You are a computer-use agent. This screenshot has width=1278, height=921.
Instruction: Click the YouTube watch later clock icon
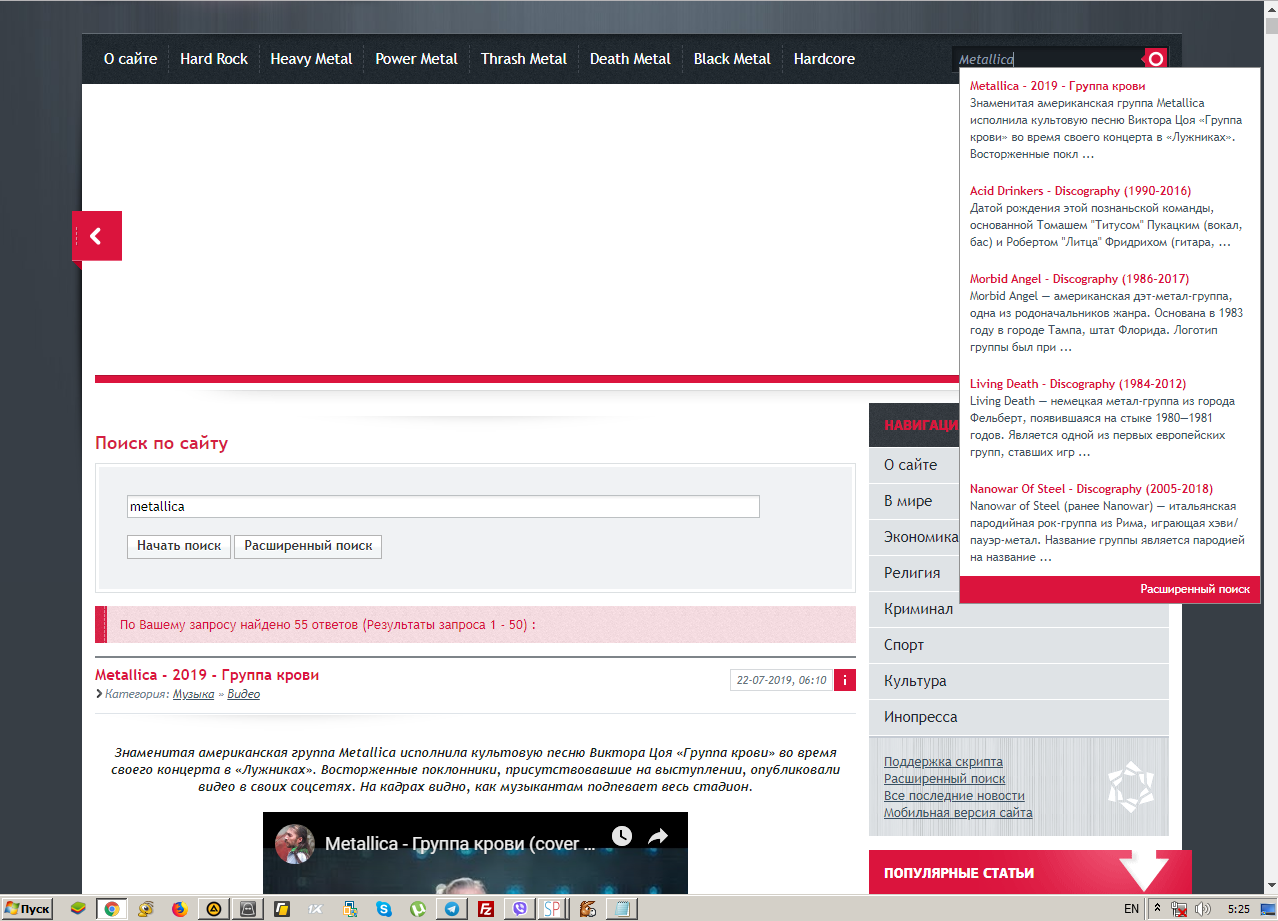pos(622,836)
